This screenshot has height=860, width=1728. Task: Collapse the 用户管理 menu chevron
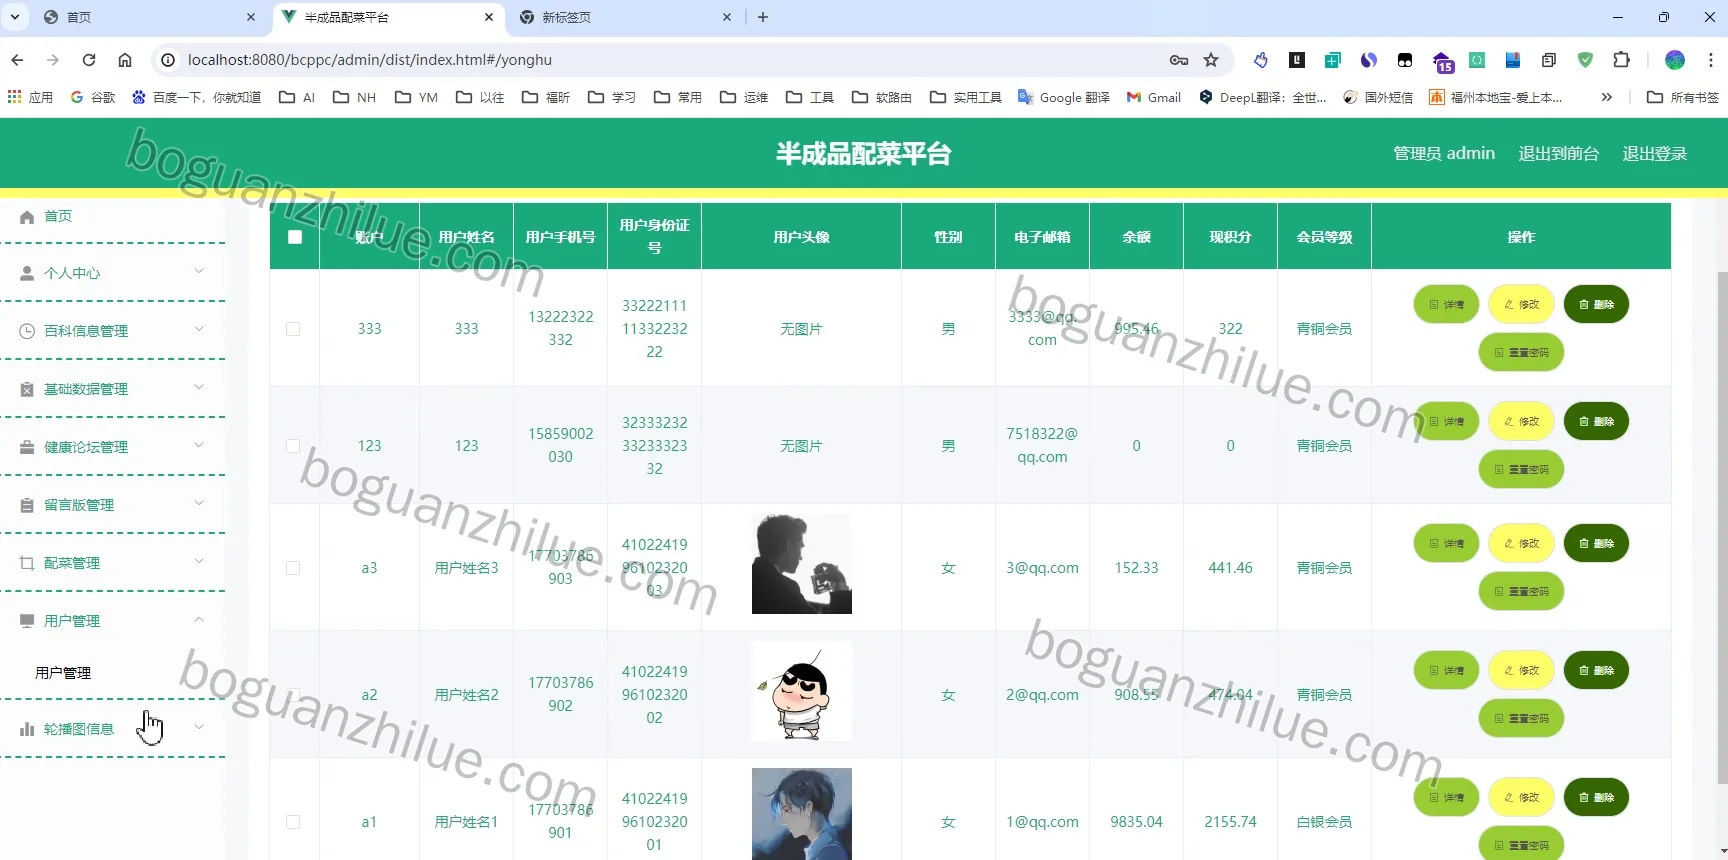199,619
